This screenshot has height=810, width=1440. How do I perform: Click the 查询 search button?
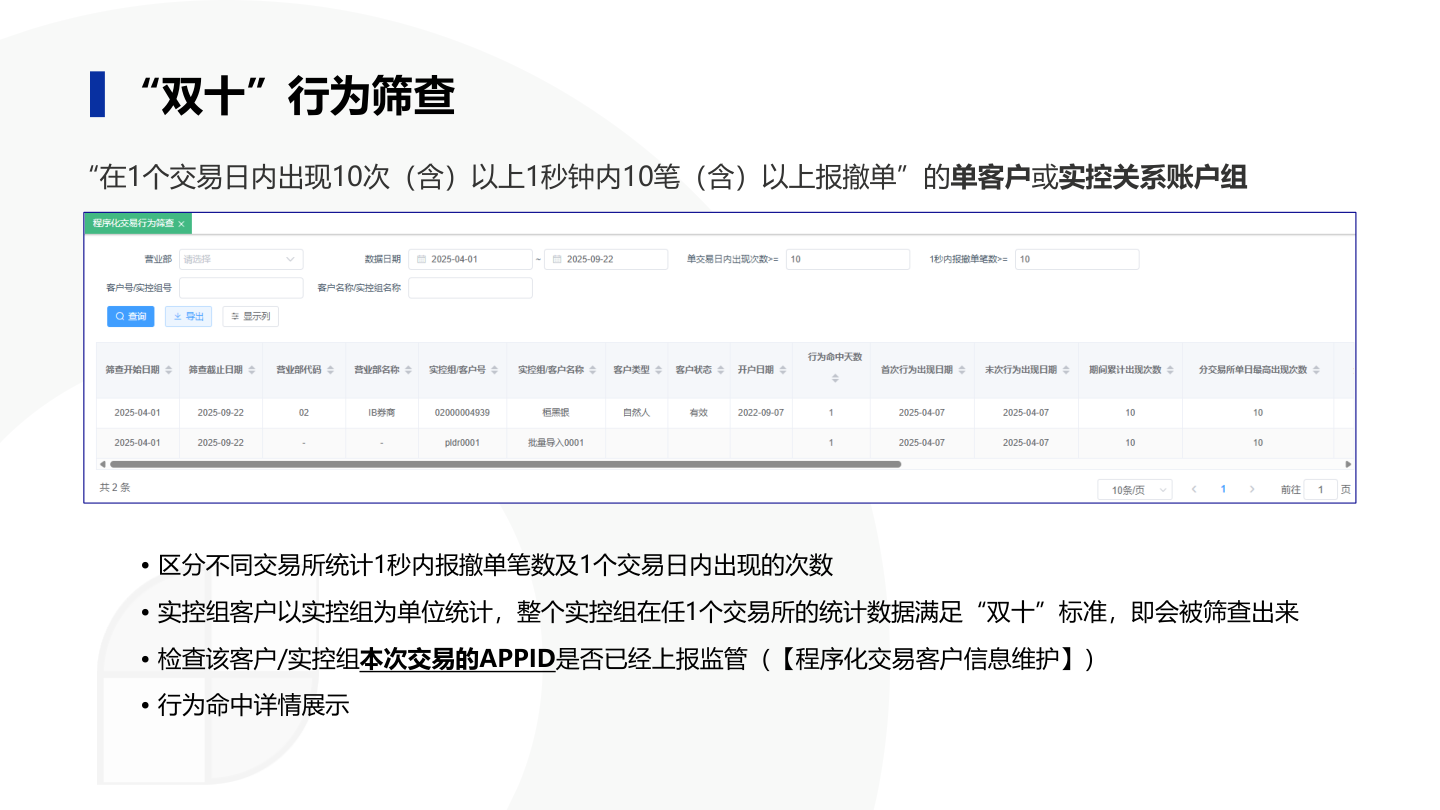[131, 316]
